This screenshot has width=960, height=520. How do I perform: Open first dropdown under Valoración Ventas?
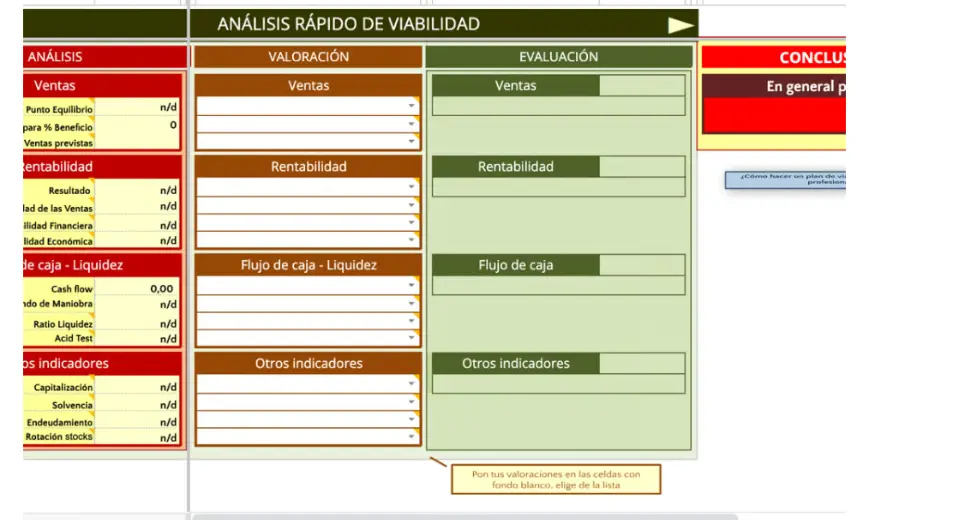pyautogui.click(x=411, y=106)
